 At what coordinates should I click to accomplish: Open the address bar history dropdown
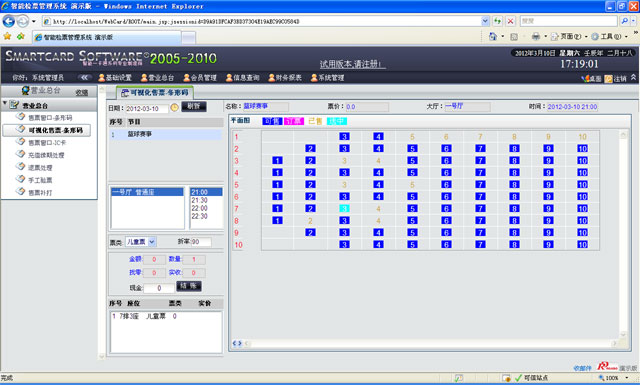[485, 21]
